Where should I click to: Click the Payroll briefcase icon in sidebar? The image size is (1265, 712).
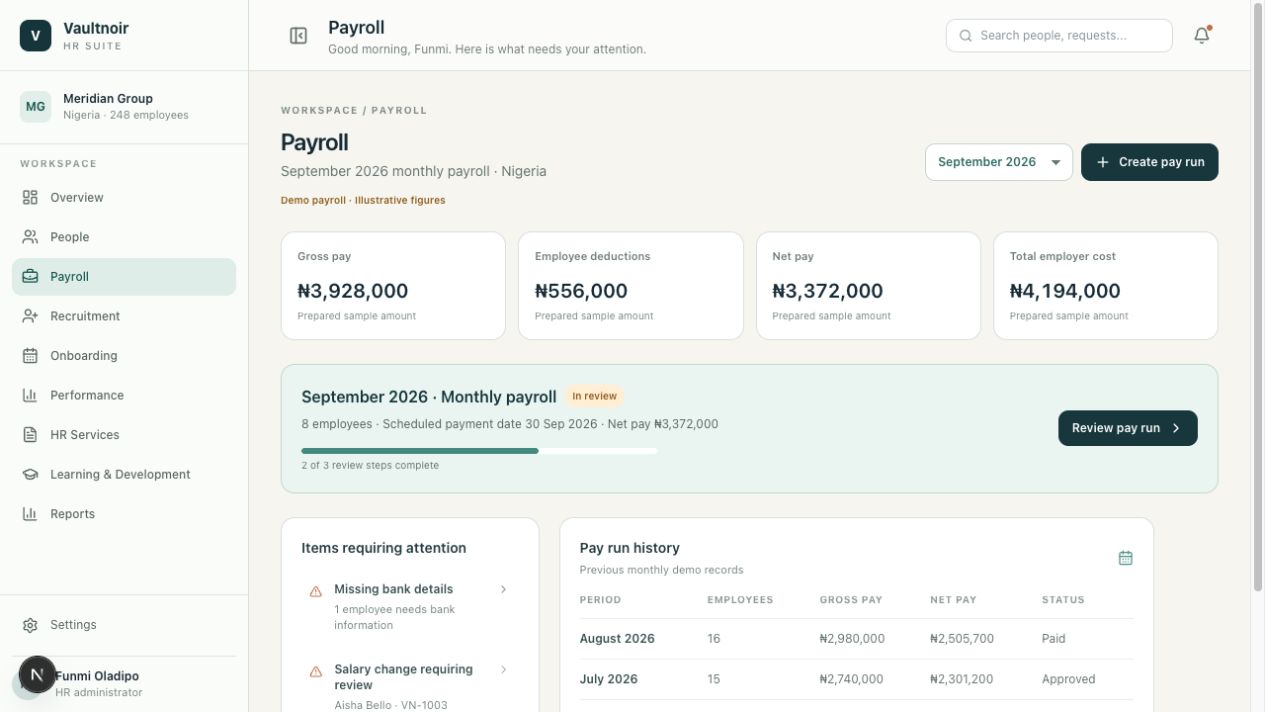(x=30, y=276)
